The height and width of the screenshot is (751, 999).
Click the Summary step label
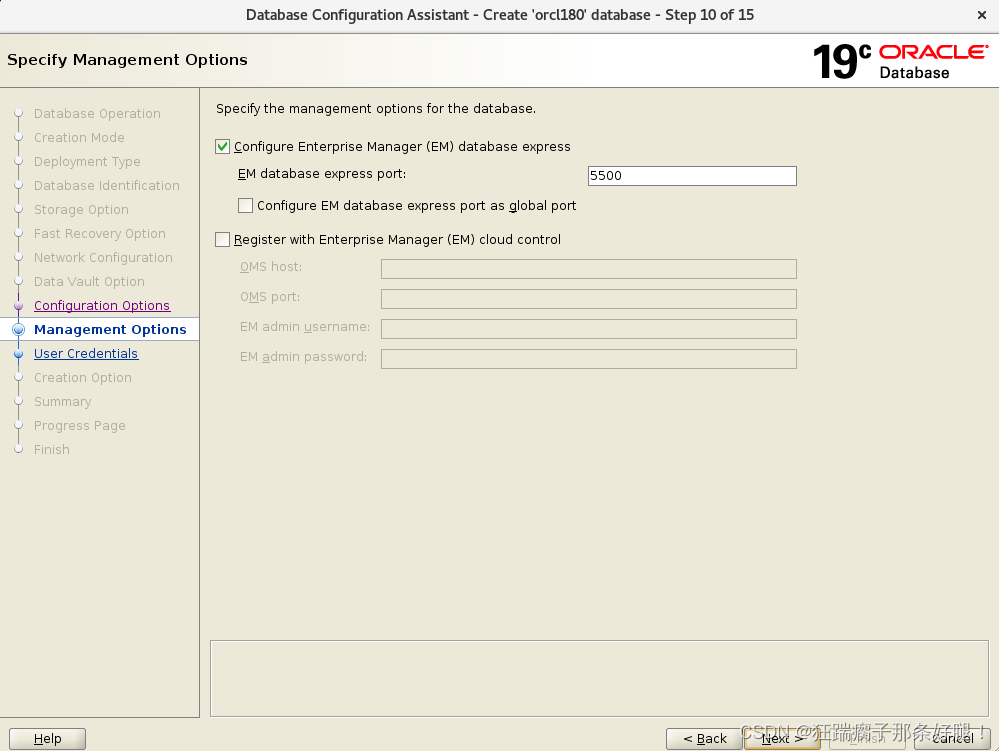click(x=62, y=402)
